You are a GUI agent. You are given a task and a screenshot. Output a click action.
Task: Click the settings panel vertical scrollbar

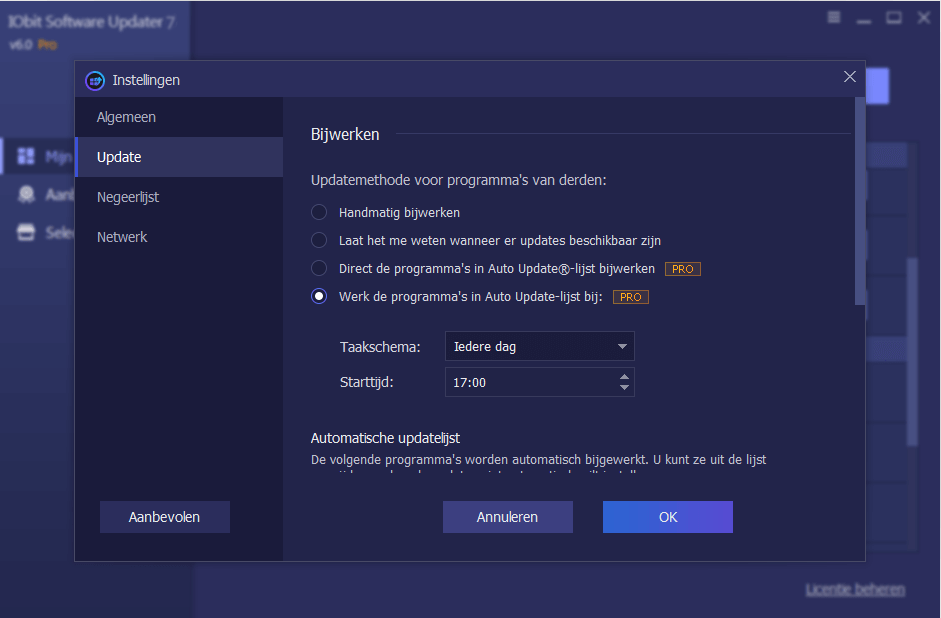click(x=859, y=200)
